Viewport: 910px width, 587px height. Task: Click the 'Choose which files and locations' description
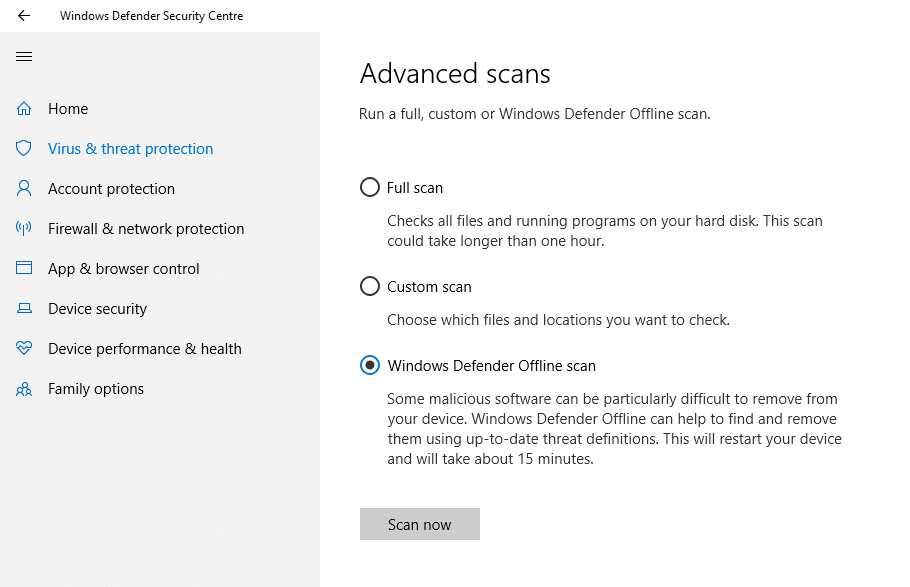click(558, 320)
